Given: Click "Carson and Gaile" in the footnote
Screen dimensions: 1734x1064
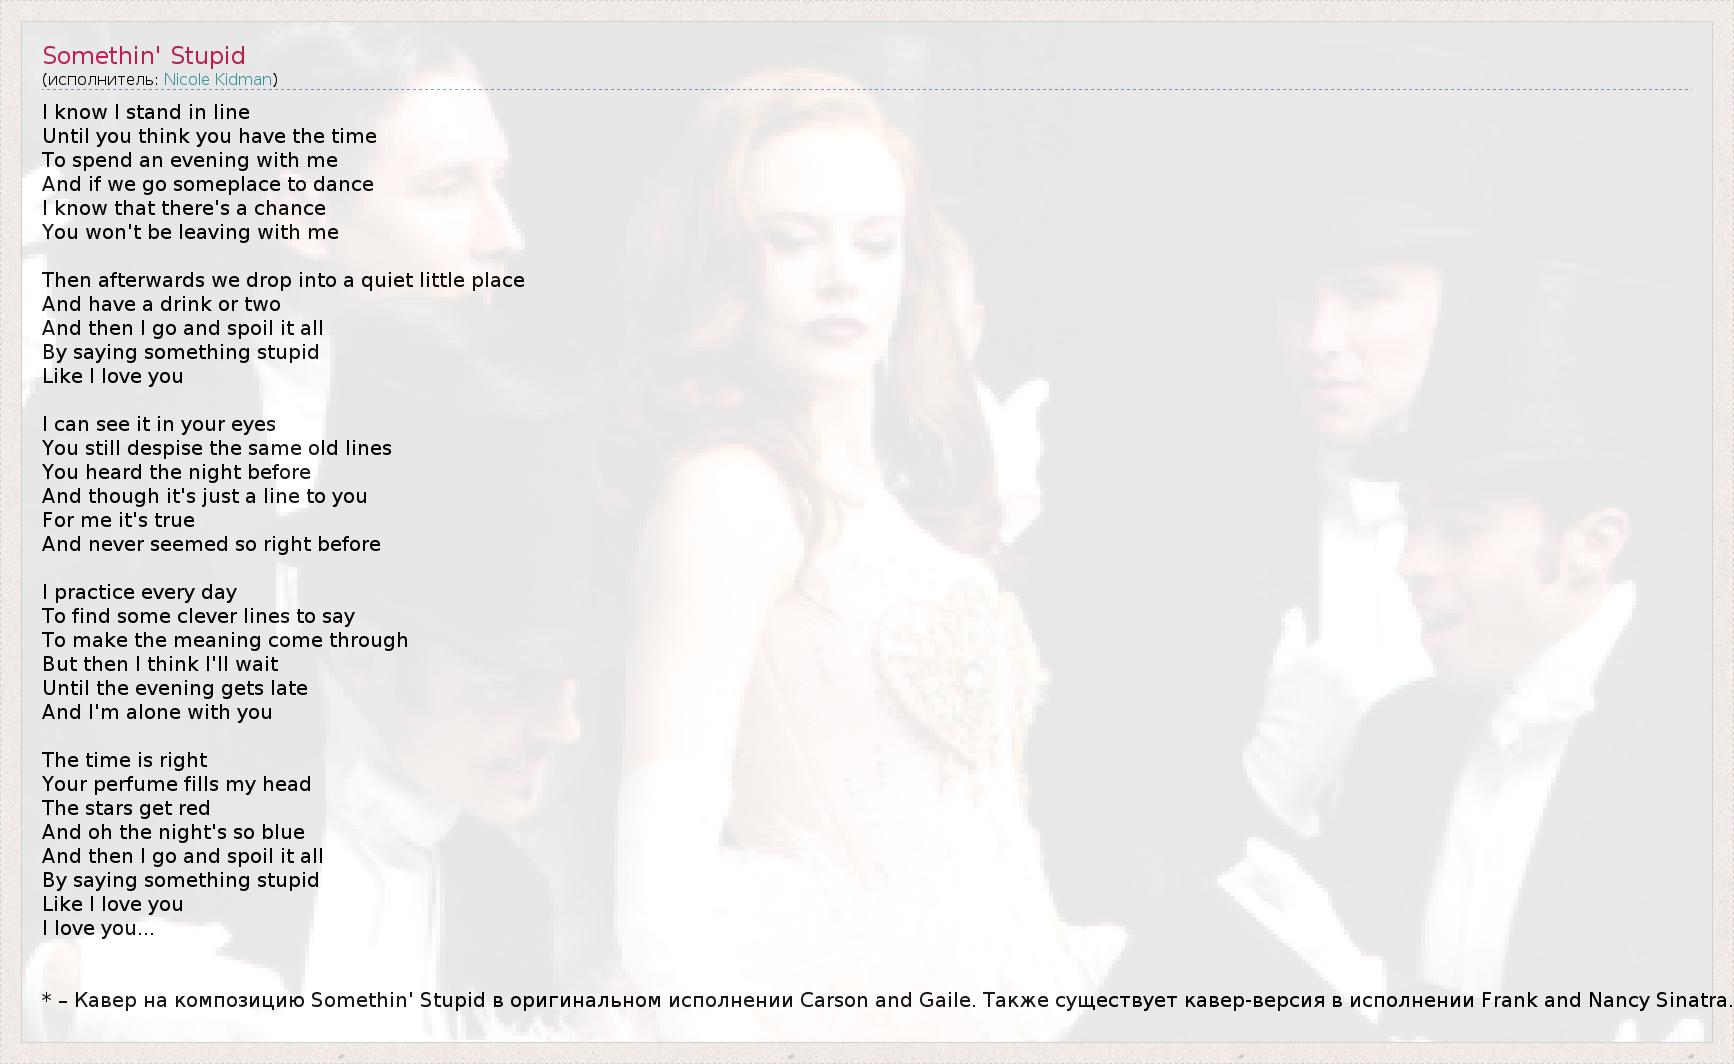Looking at the screenshot, I should coord(885,1000).
